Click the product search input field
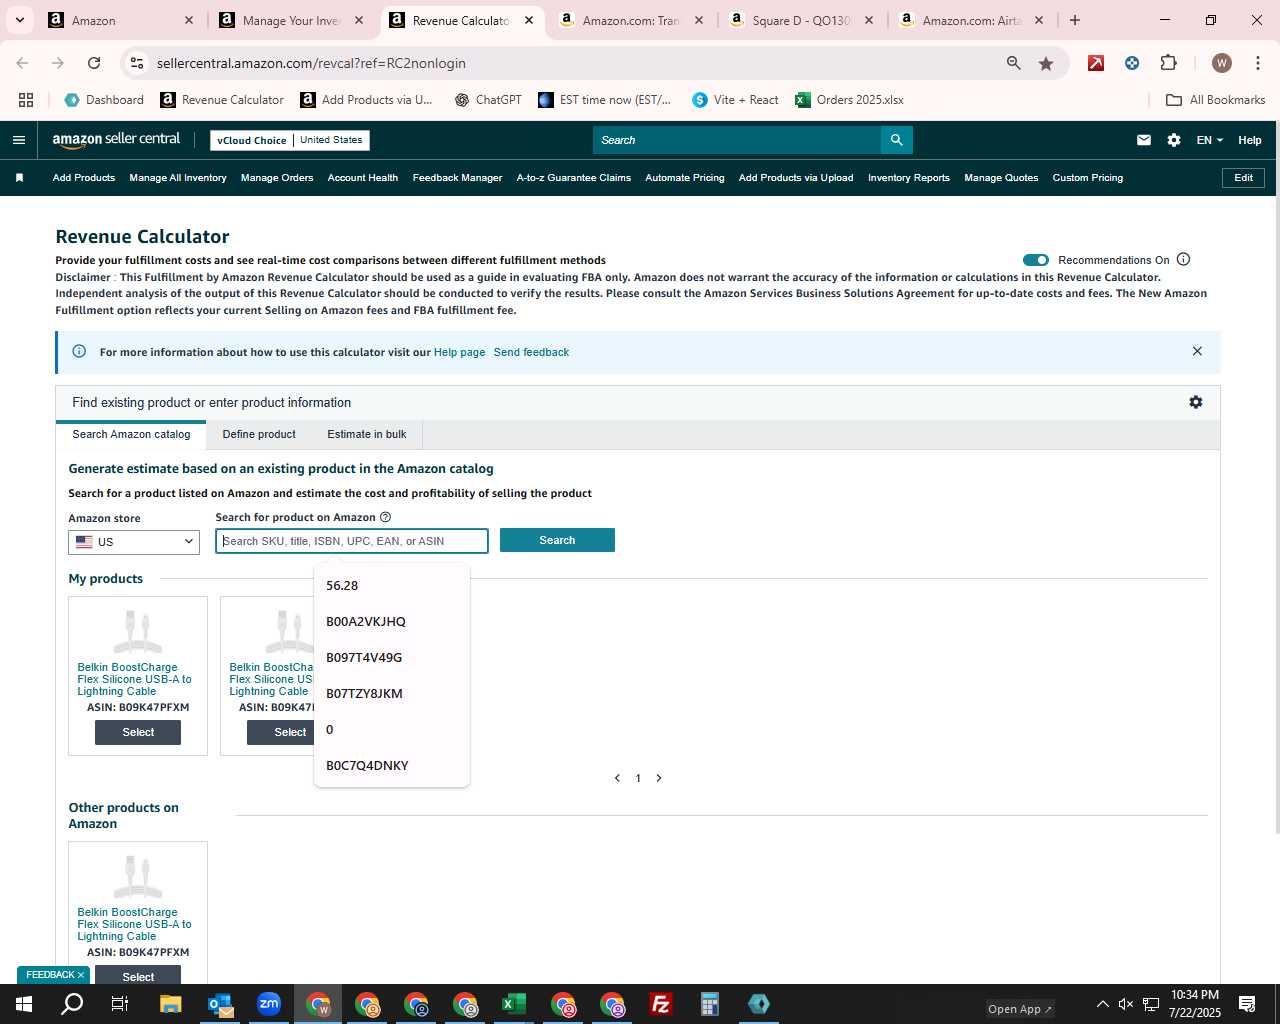Screen dimensions: 1280x1024 pyautogui.click(x=352, y=541)
